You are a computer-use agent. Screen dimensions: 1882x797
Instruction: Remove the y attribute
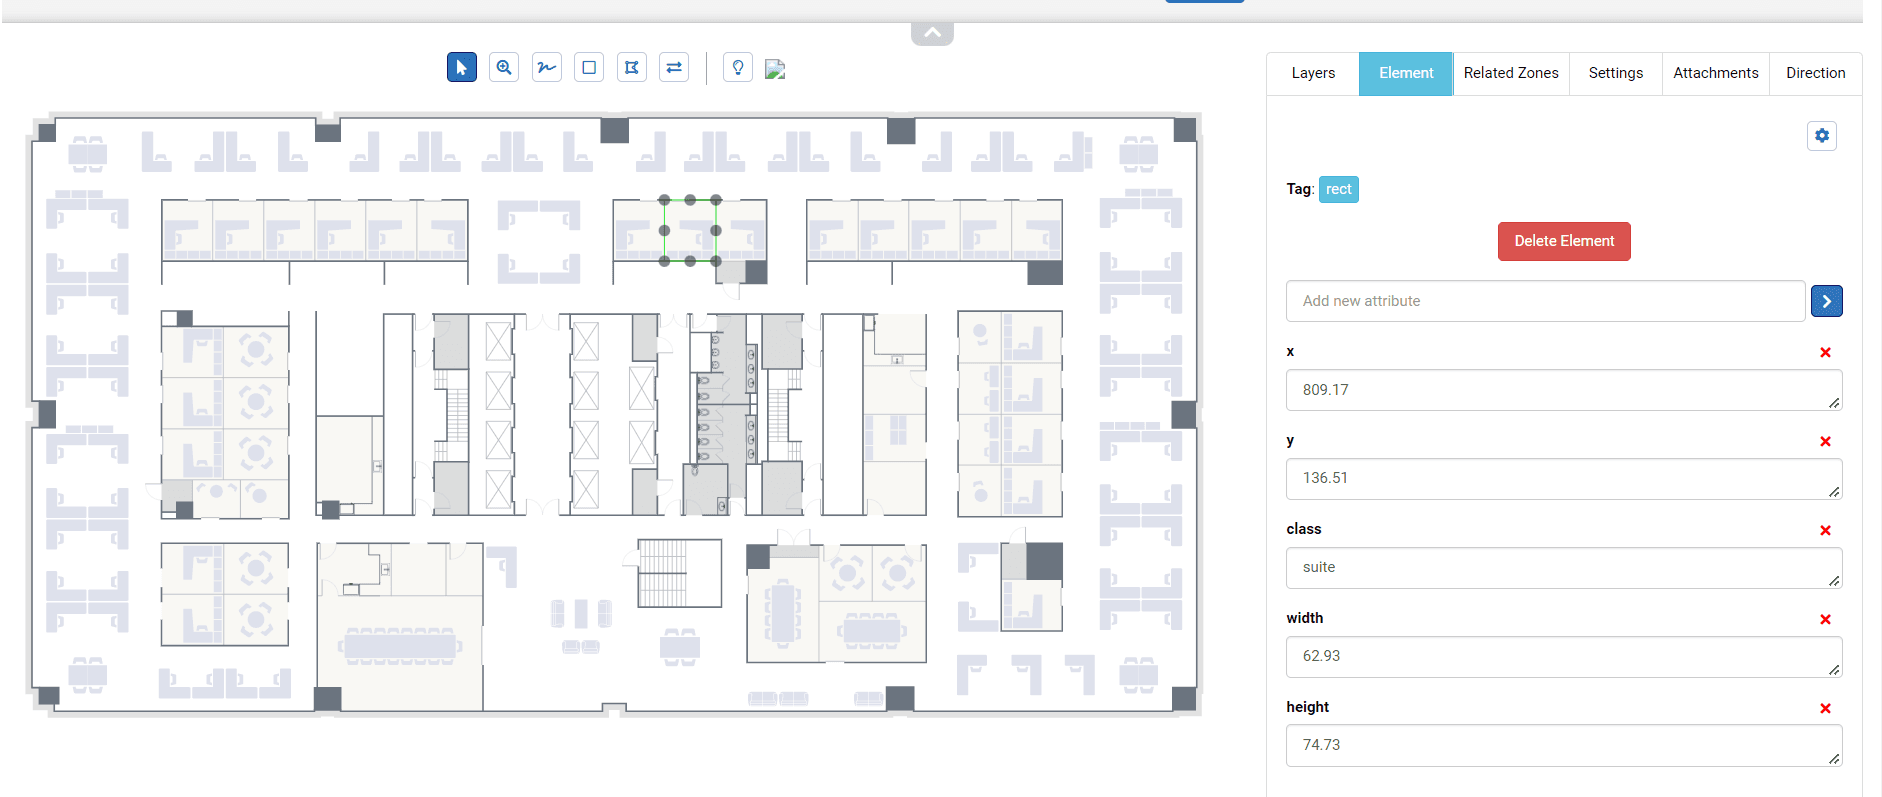coord(1825,441)
